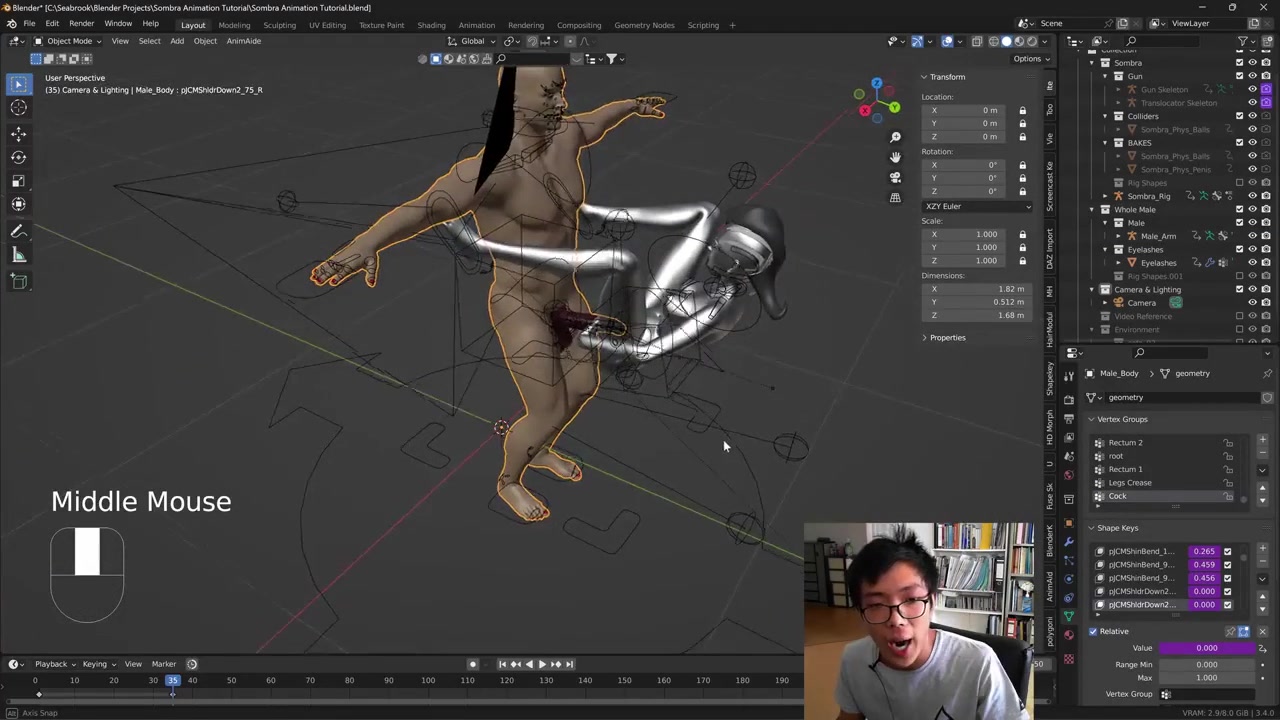Select the 3D Cursor tool
Screen dimensions: 1280x720
pos(18,108)
